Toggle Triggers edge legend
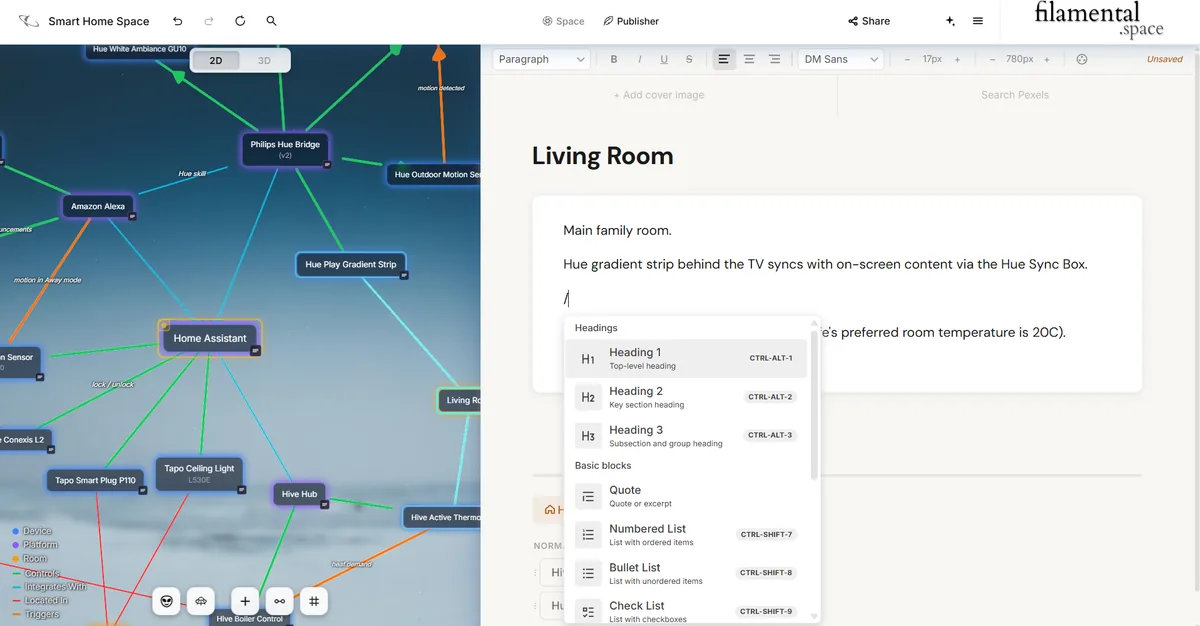The image size is (1200, 626). (x=35, y=615)
